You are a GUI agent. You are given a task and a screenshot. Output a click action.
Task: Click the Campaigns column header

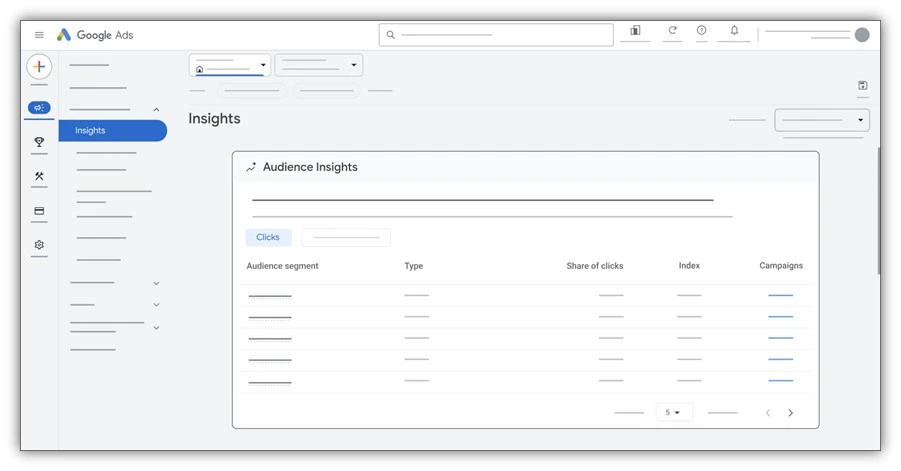click(x=781, y=265)
